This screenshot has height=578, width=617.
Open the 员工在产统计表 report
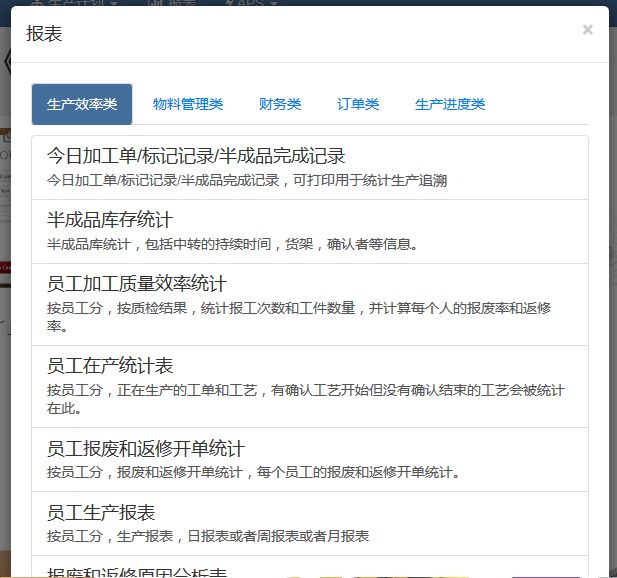tap(110, 366)
